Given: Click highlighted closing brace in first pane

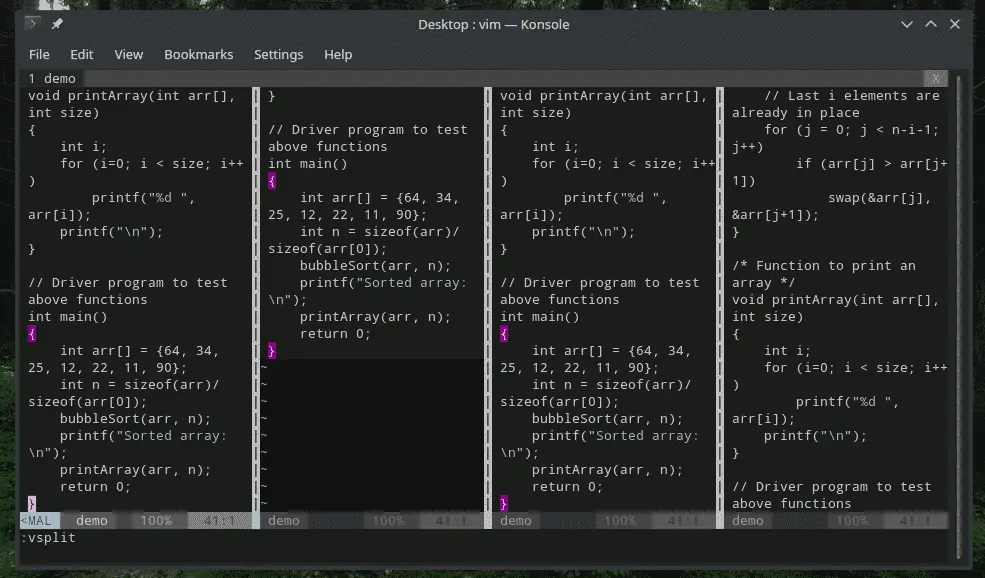Looking at the screenshot, I should pyautogui.click(x=32, y=504).
